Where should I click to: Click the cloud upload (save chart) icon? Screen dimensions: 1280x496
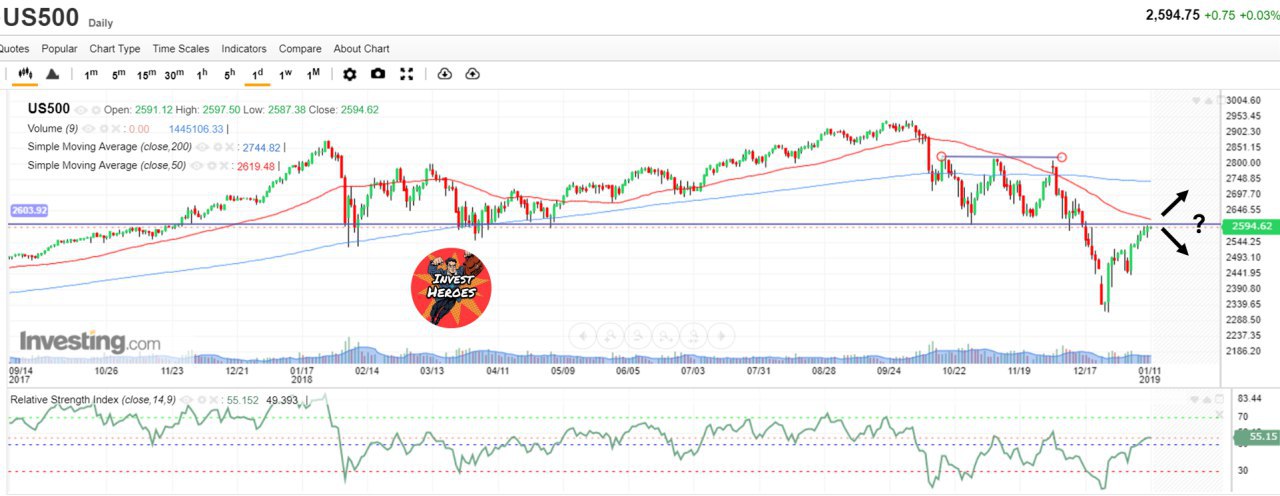pos(472,74)
